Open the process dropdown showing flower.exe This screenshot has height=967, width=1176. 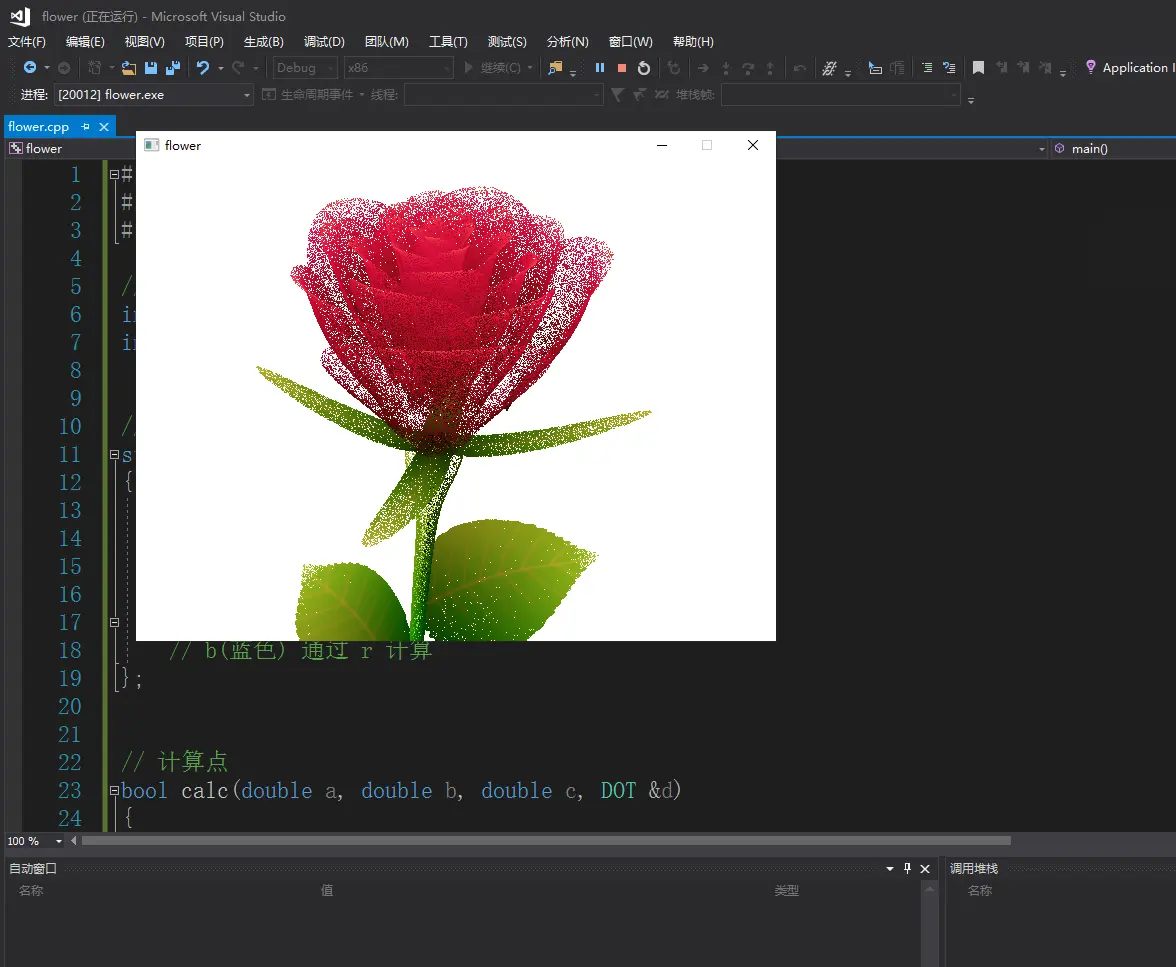(x=247, y=95)
